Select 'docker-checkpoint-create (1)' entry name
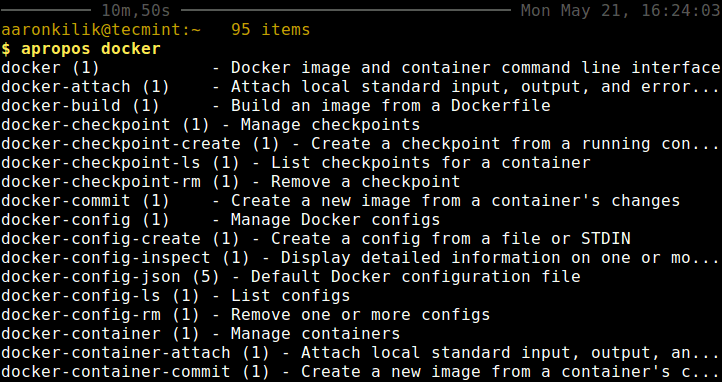This screenshot has width=722, height=382. click(x=140, y=144)
